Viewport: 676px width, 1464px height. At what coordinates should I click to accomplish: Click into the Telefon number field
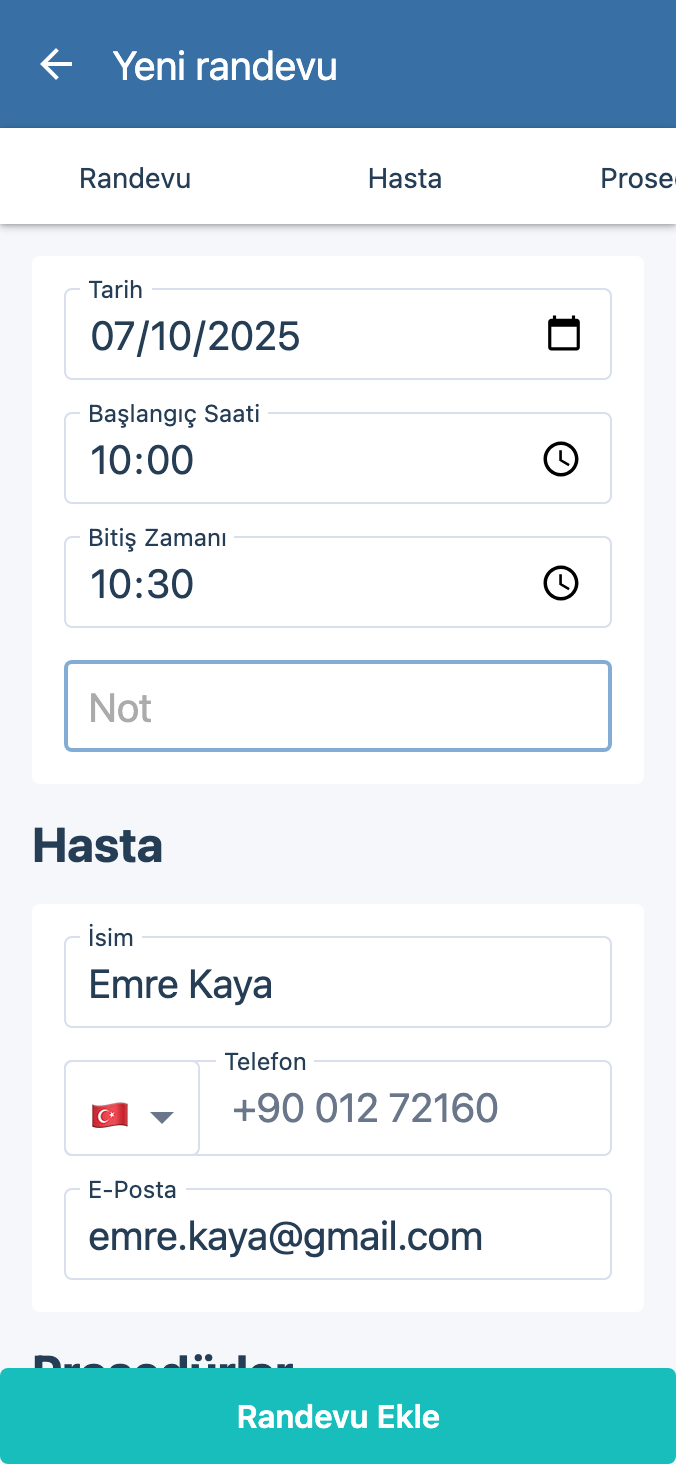tap(405, 1109)
